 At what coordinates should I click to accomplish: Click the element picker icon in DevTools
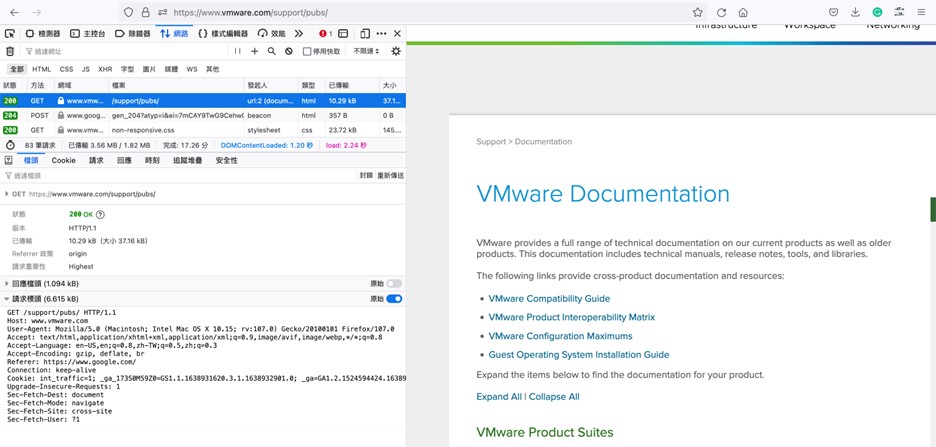click(x=10, y=33)
